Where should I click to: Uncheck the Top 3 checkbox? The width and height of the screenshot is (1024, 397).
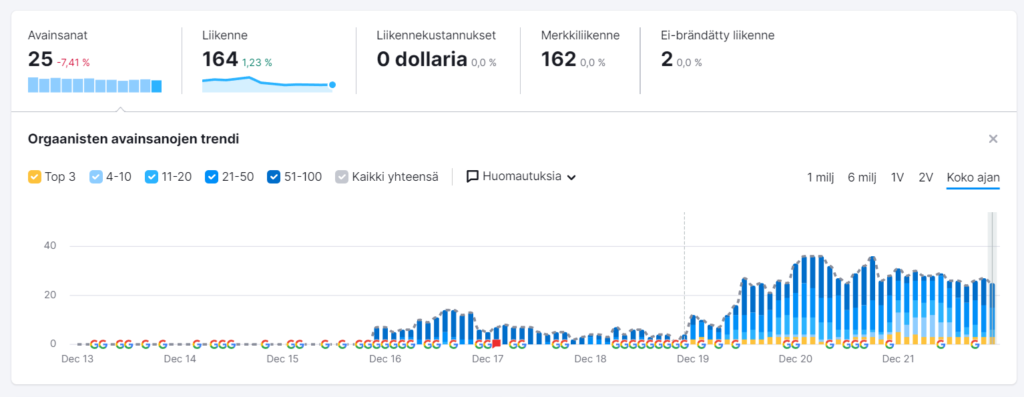(34, 176)
